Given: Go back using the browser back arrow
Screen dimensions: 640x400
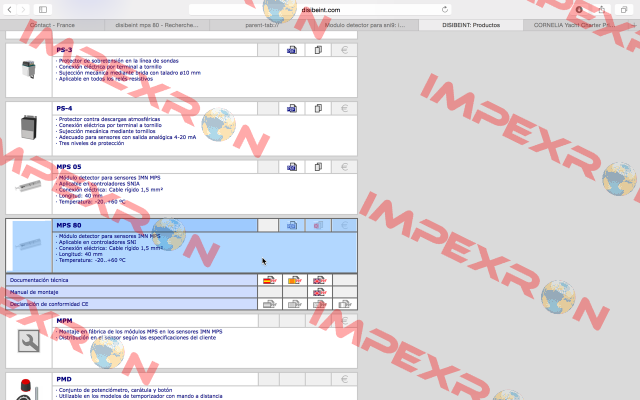Looking at the screenshot, I should [x=9, y=9].
